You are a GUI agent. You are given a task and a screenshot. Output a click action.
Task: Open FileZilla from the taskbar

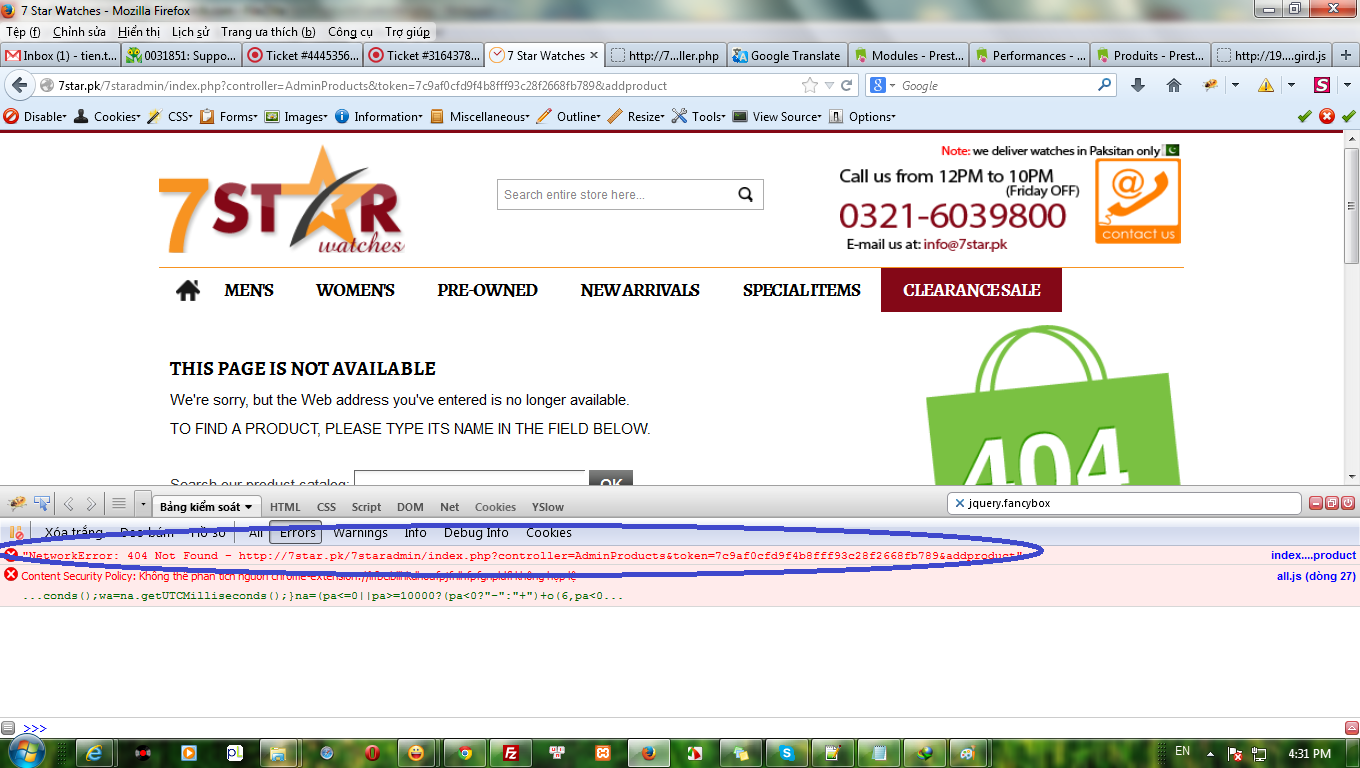tap(510, 753)
